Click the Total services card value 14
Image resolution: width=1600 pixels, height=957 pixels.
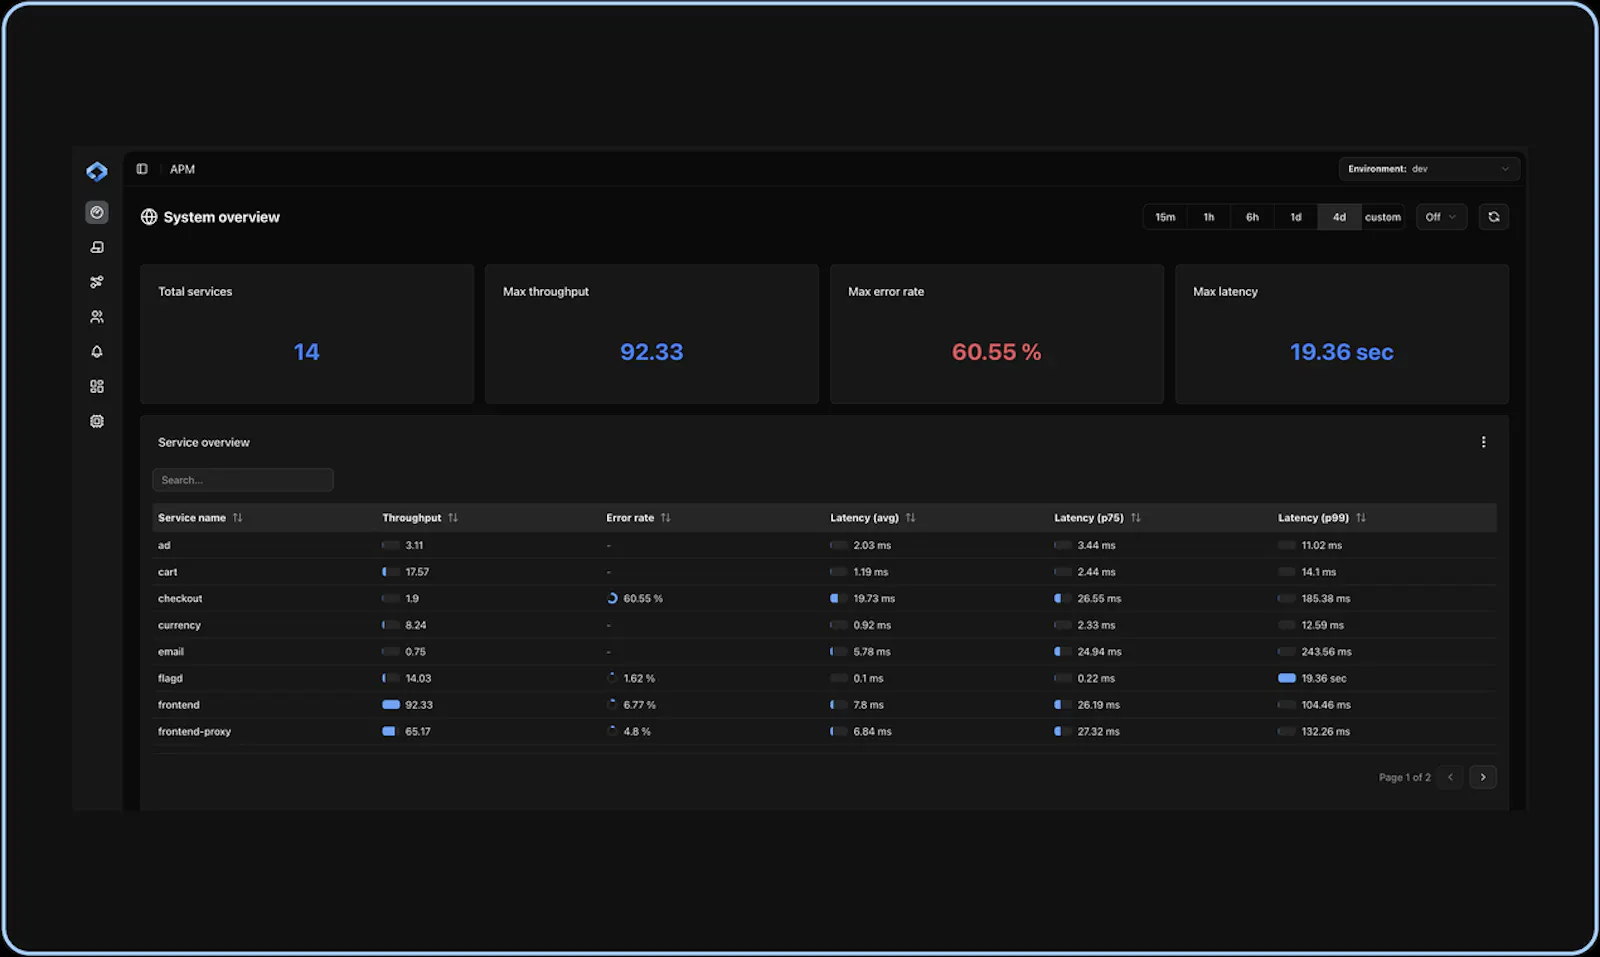pyautogui.click(x=306, y=352)
